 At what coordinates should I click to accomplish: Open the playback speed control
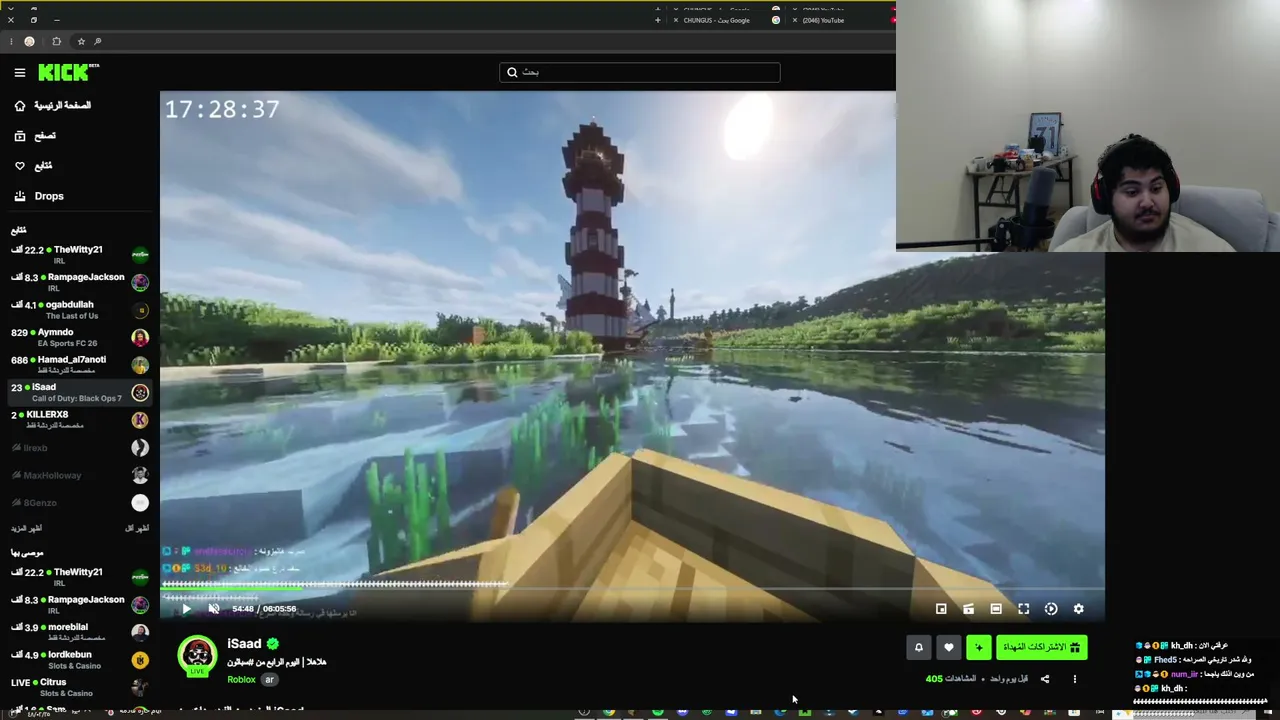[1051, 608]
